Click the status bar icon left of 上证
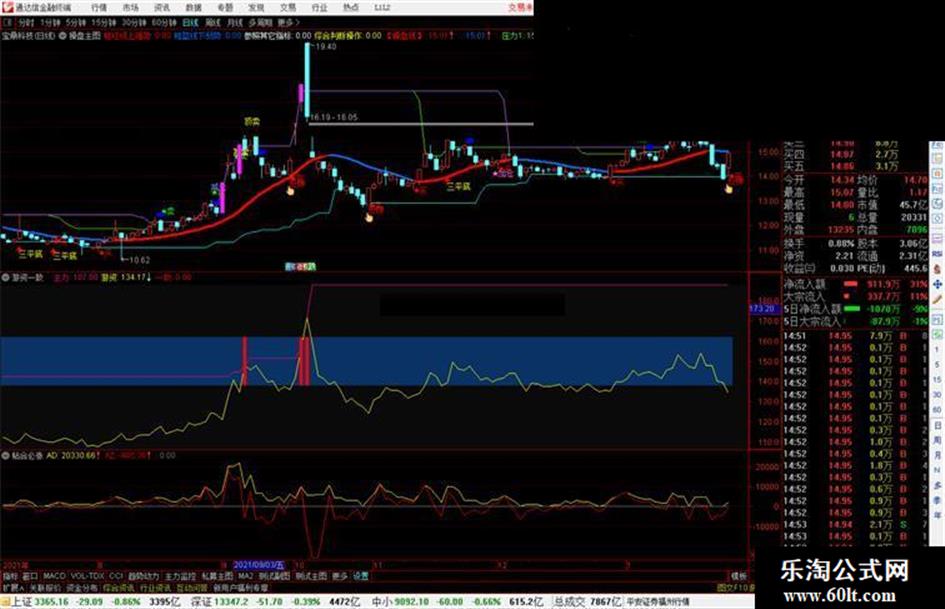Screen dimensions: 945x609 [5, 602]
